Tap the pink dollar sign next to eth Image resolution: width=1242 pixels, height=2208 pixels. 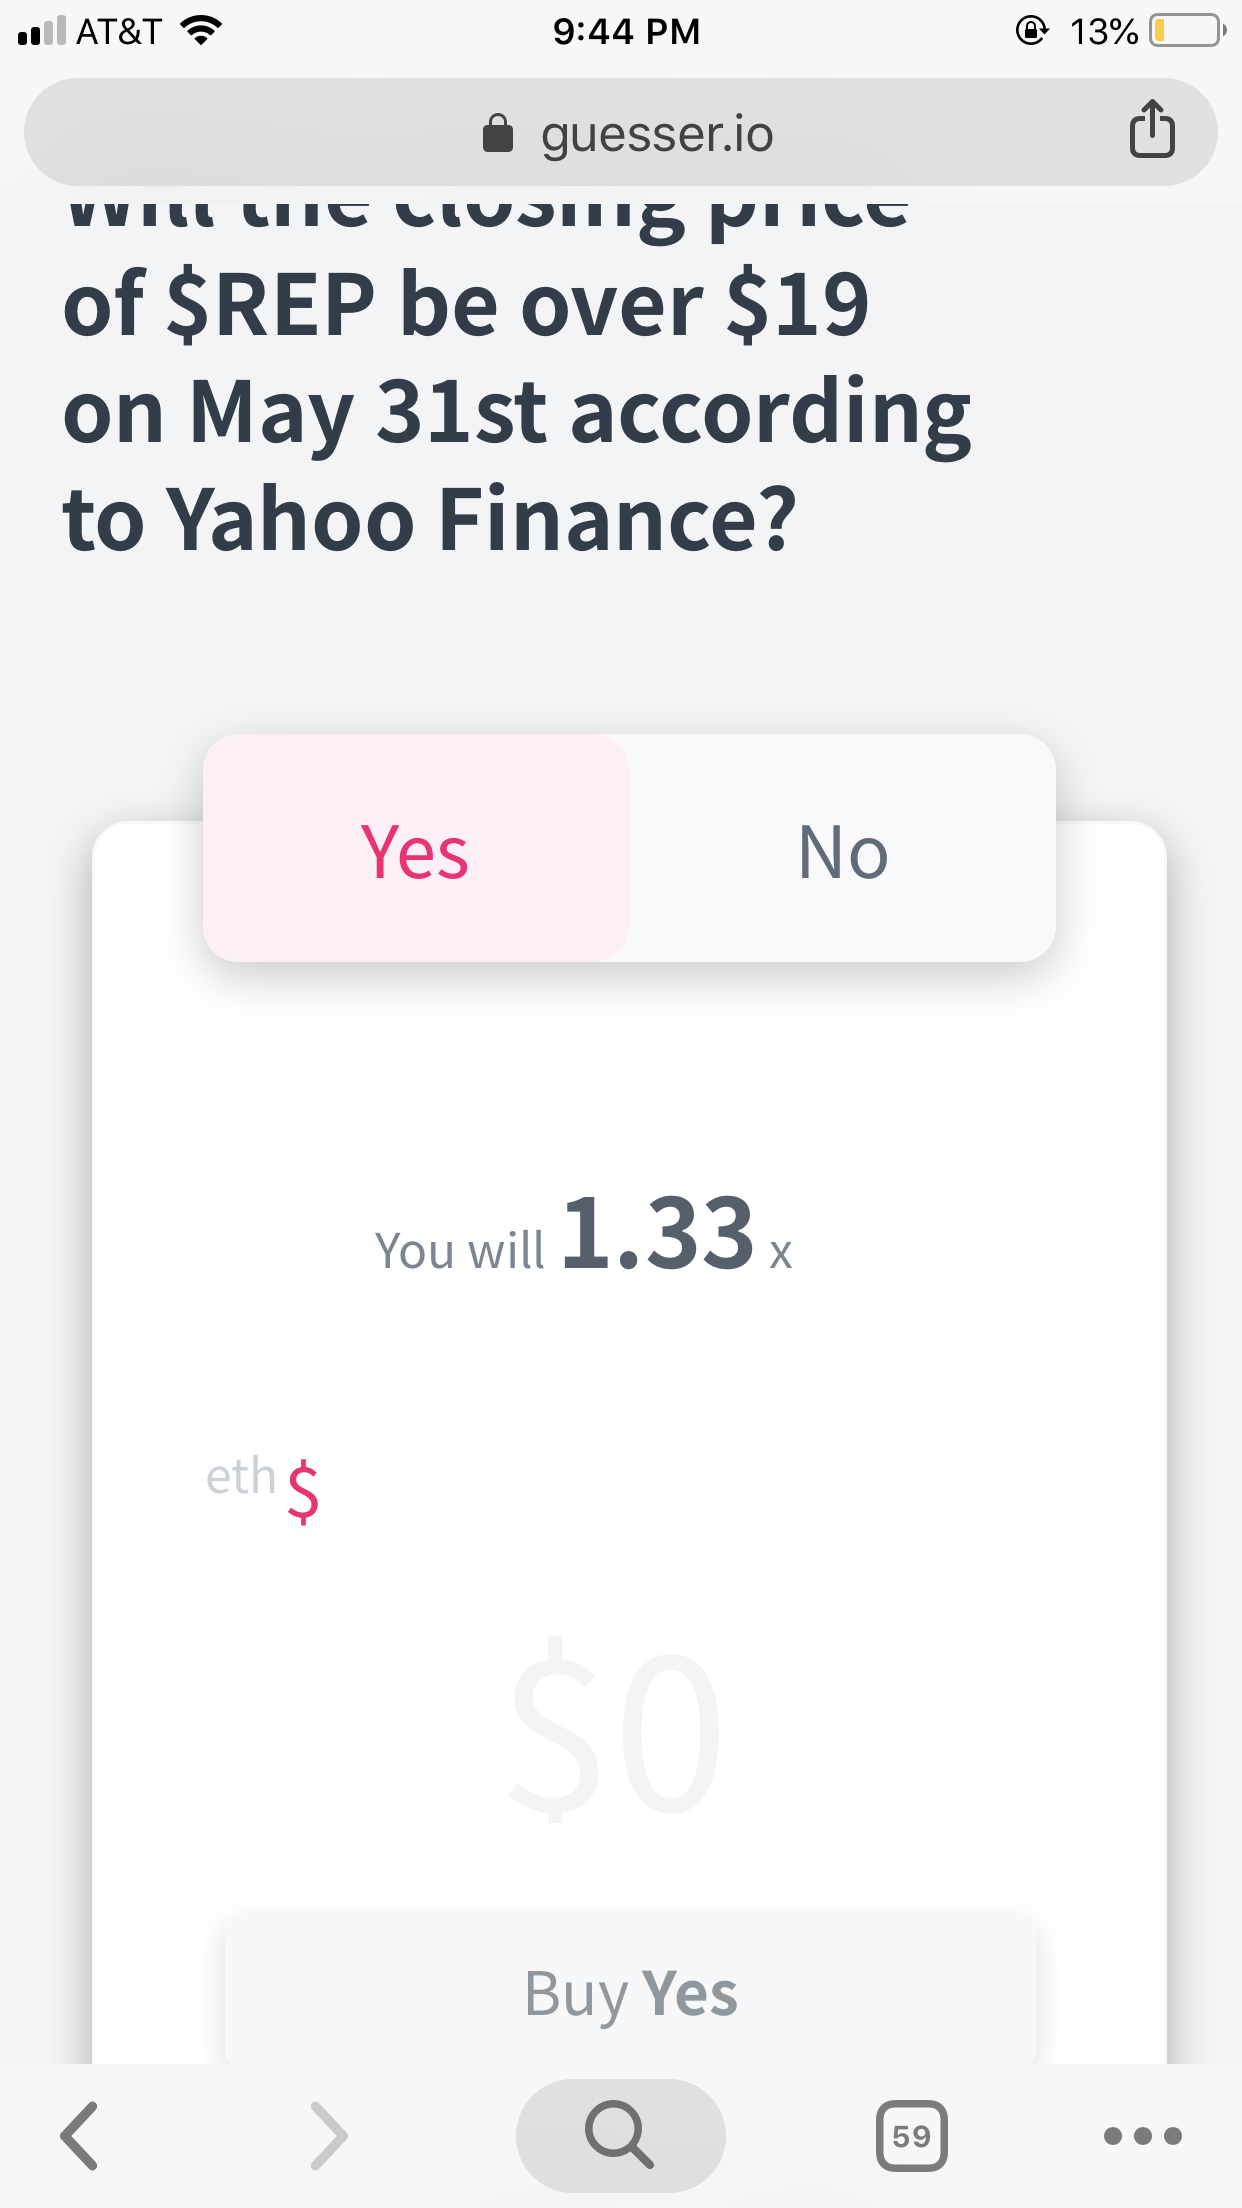click(x=303, y=1492)
